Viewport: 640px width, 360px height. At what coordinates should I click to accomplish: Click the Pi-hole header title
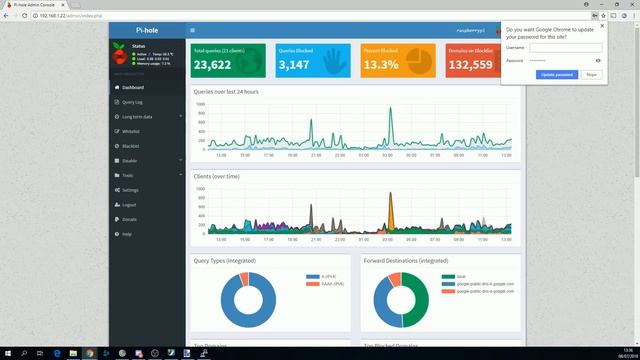(x=147, y=30)
